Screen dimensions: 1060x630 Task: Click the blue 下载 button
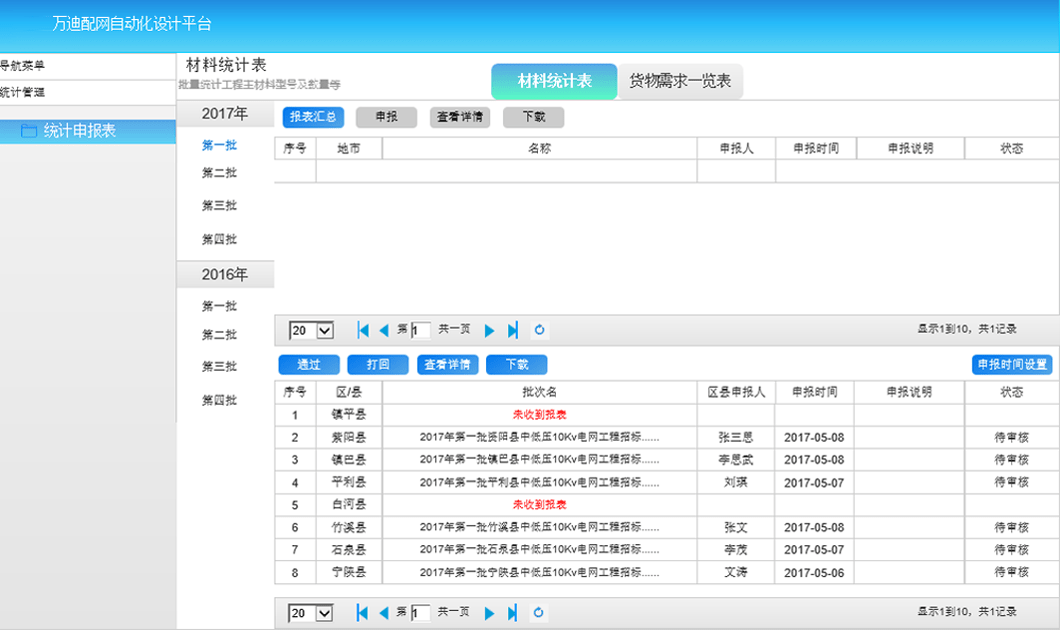click(516, 365)
